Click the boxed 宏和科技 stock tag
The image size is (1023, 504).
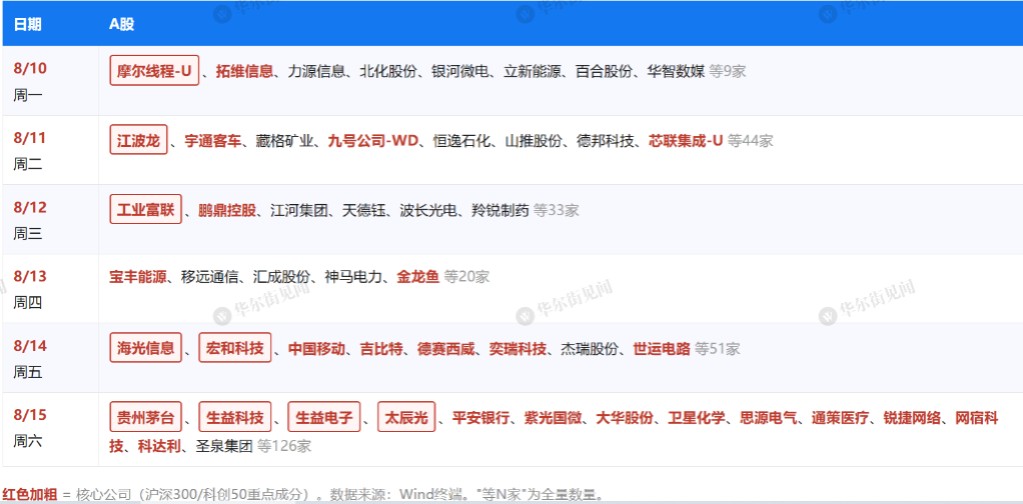235,348
